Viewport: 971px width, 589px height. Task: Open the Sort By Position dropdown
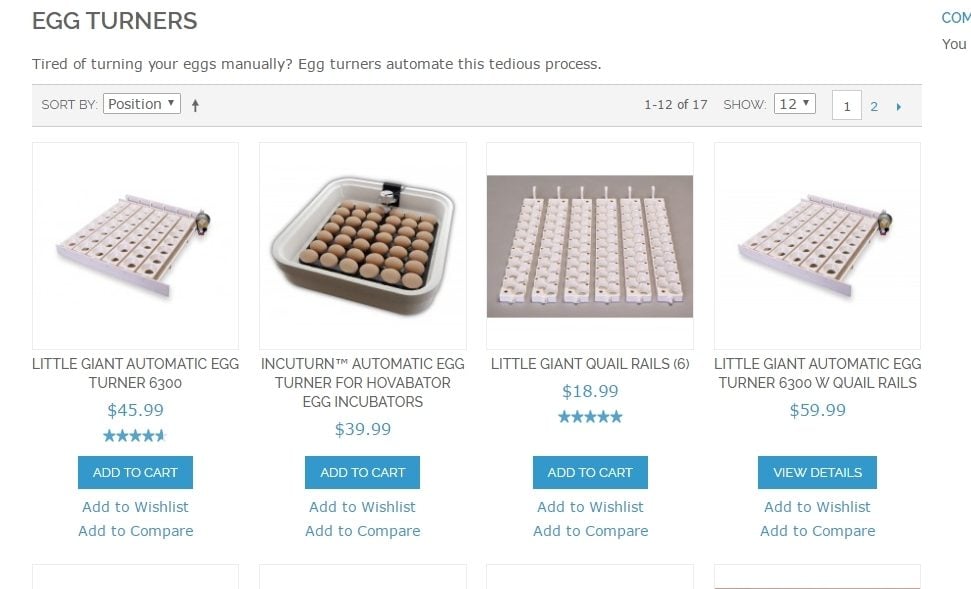pyautogui.click(x=142, y=104)
